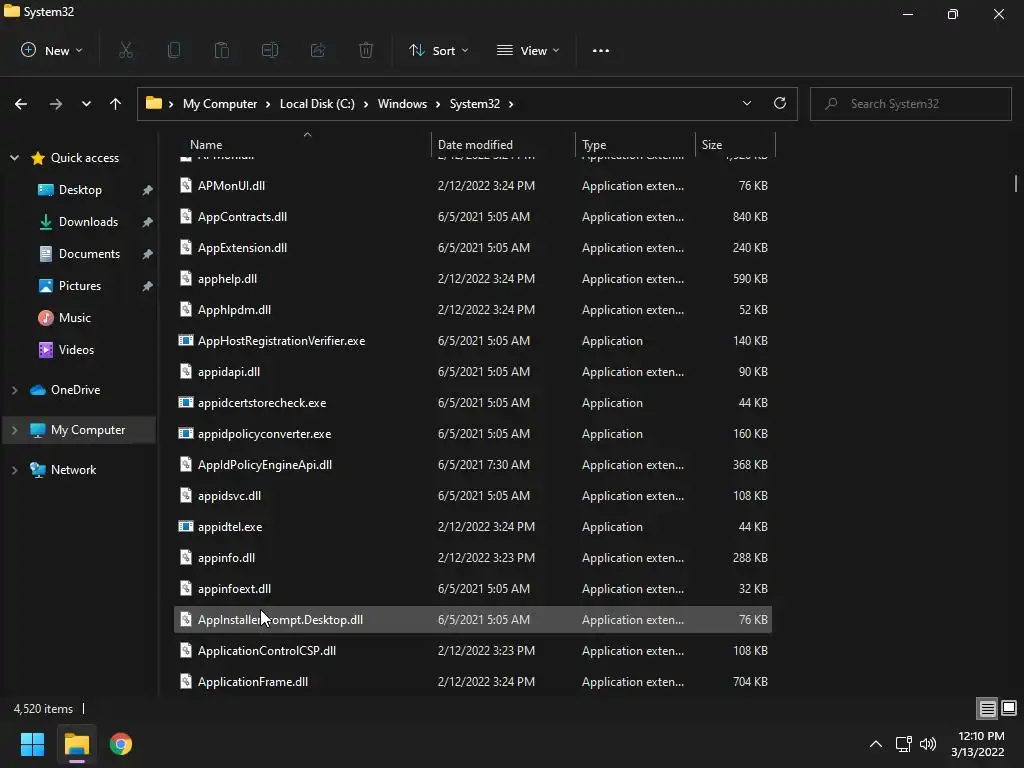1024x768 pixels.
Task: Go forward with the right arrow
Action: click(56, 104)
